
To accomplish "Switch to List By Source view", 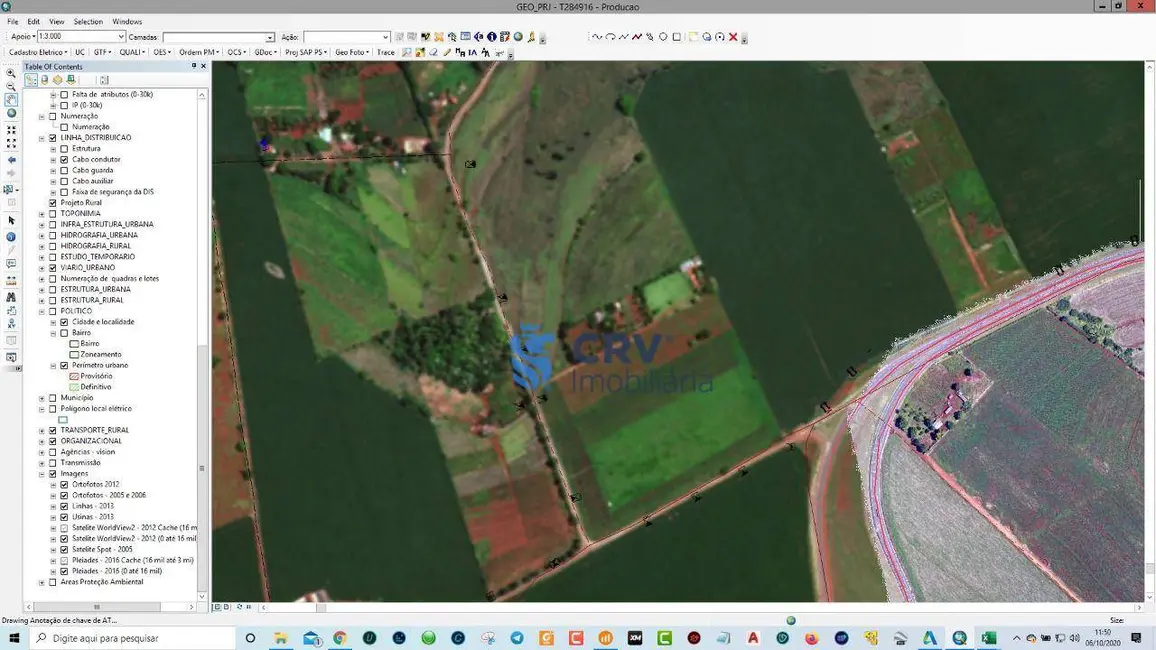I will click(44, 80).
